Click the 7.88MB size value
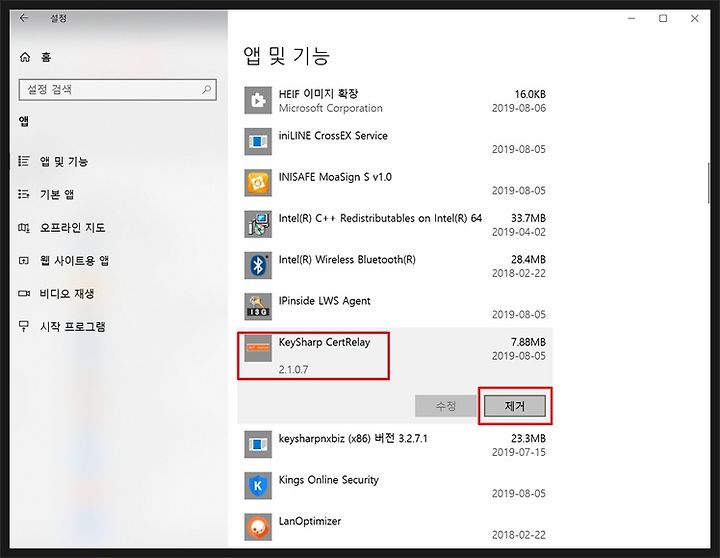This screenshot has width=720, height=558. click(x=528, y=342)
